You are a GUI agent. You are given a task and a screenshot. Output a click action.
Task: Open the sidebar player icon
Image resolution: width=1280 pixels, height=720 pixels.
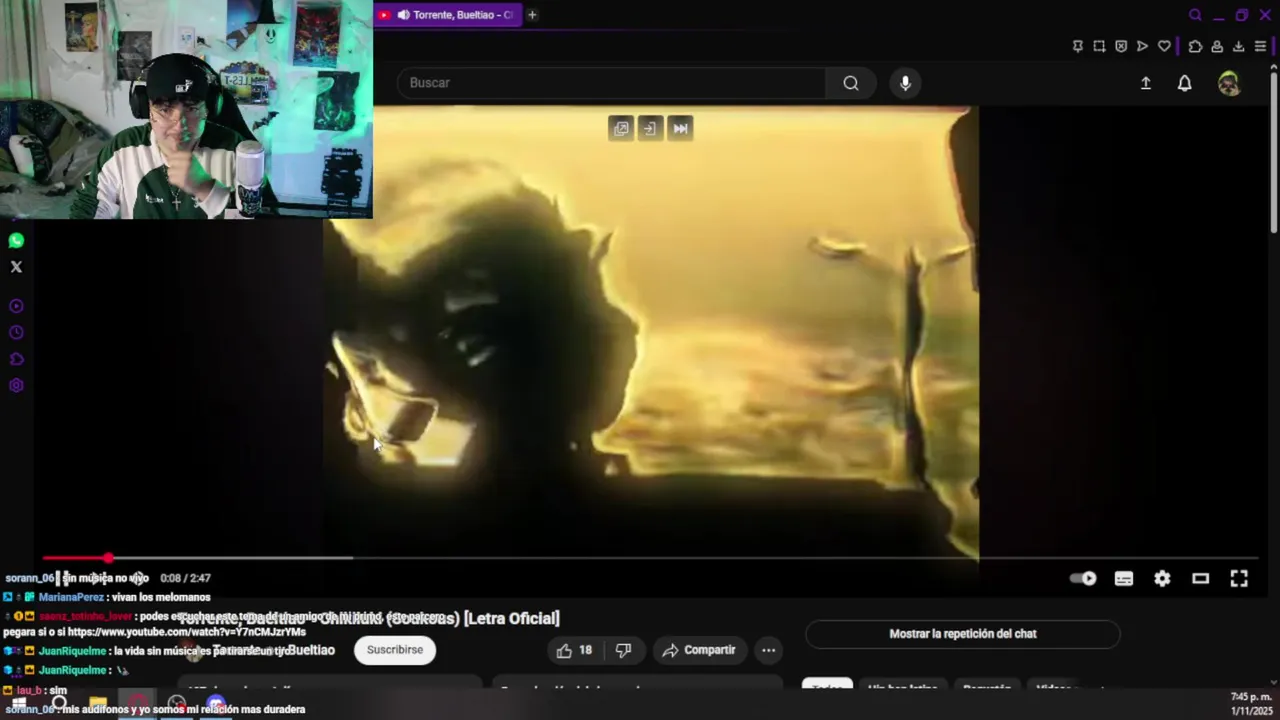[x=16, y=306]
